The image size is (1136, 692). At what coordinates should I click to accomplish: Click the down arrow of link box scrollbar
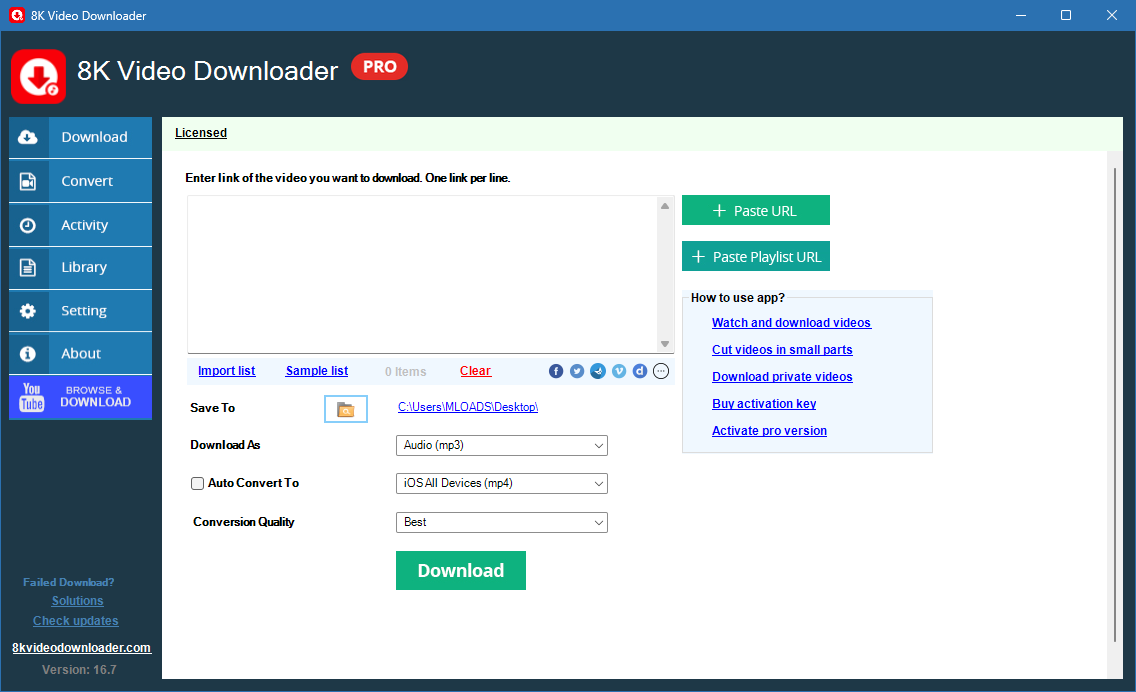point(665,344)
